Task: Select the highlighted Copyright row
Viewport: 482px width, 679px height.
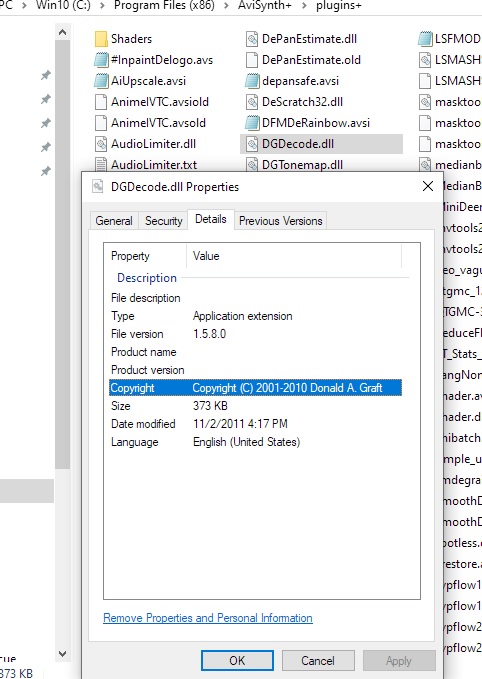Action: click(255, 388)
